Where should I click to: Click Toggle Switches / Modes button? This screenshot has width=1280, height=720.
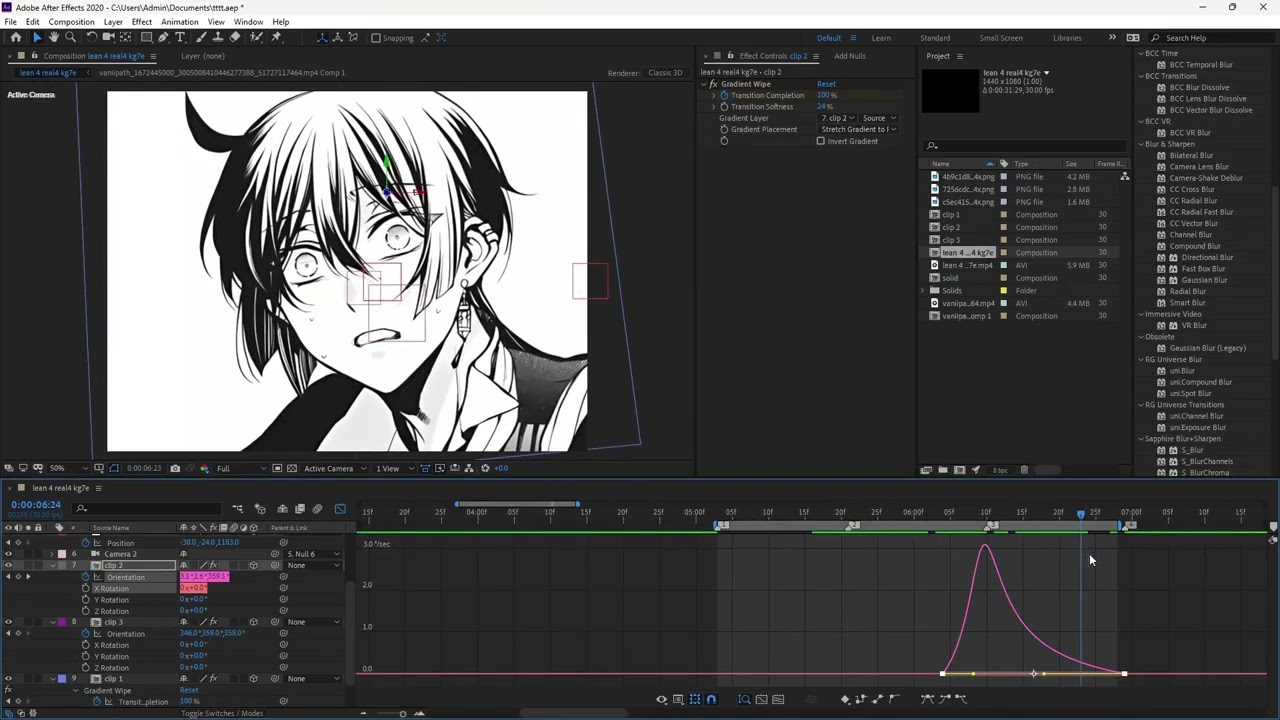[x=222, y=713]
